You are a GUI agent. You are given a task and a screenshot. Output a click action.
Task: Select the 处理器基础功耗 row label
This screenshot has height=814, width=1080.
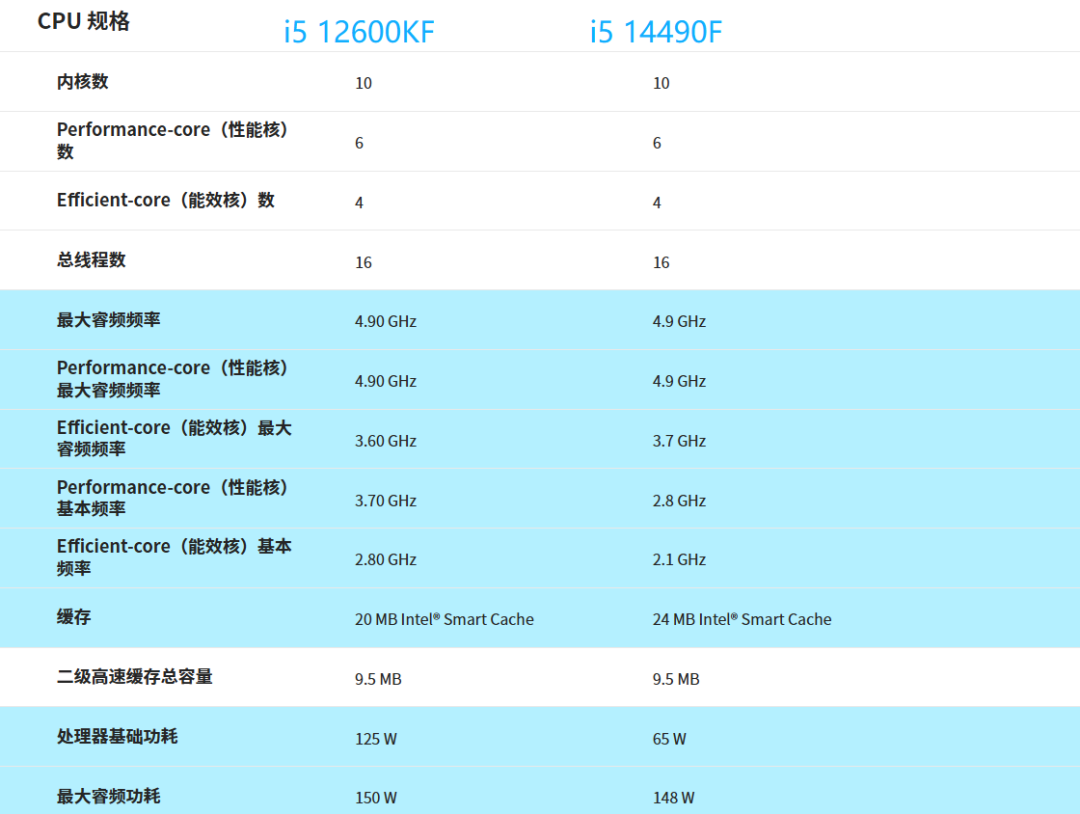[117, 736]
